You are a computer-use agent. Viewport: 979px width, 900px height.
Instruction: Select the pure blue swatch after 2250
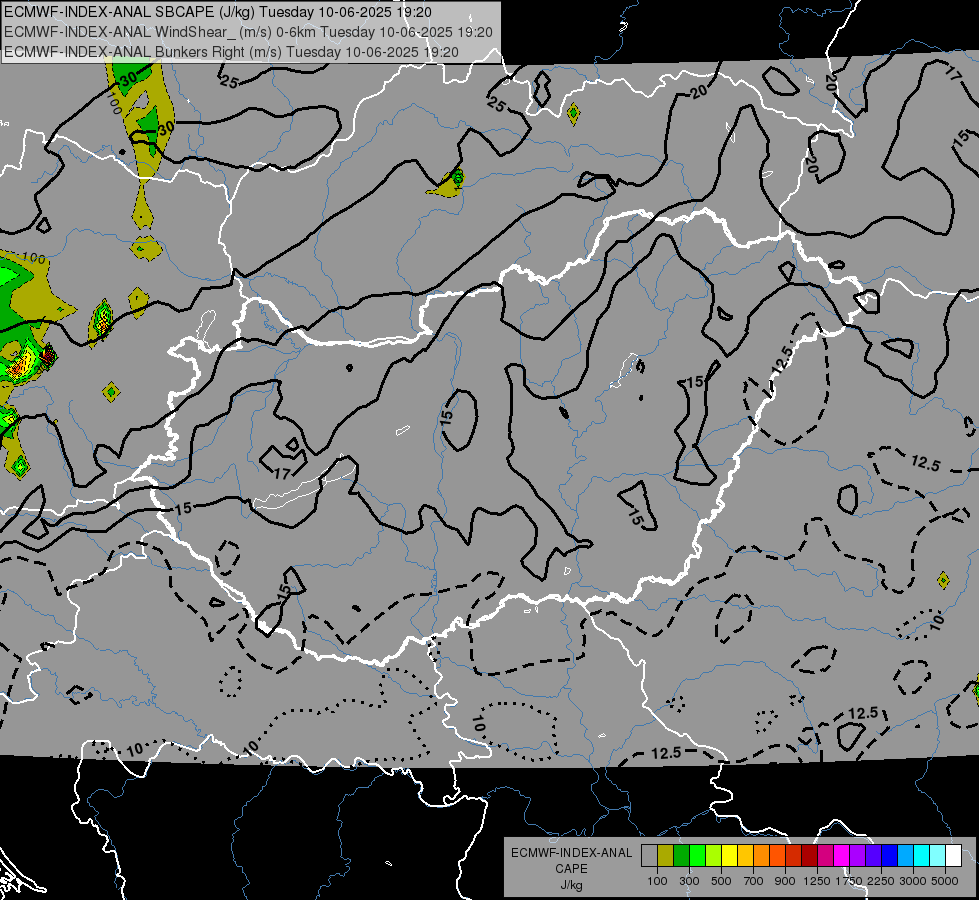[x=890, y=856]
